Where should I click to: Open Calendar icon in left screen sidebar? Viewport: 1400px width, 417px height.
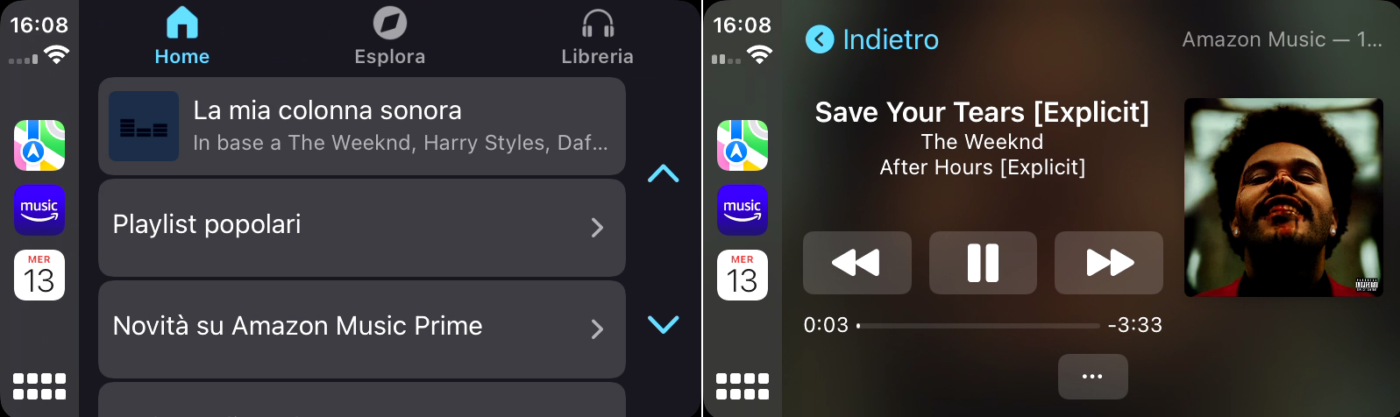39,275
